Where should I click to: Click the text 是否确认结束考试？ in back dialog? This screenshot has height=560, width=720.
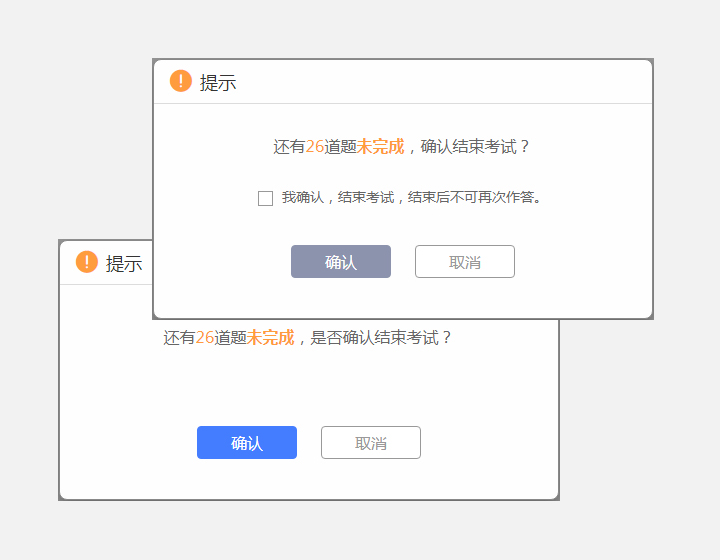(381, 338)
